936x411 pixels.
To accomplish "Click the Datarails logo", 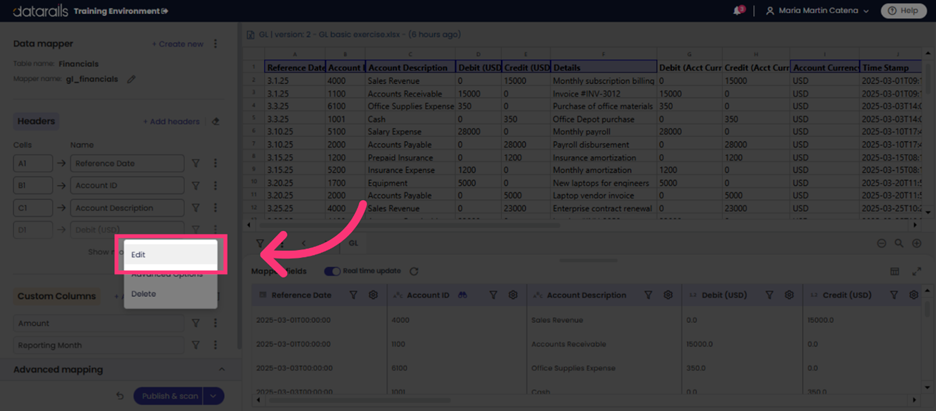I will point(41,11).
